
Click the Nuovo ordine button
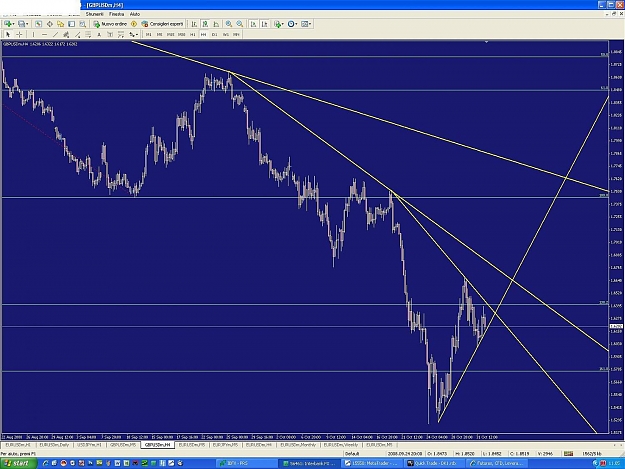pyautogui.click(x=110, y=24)
